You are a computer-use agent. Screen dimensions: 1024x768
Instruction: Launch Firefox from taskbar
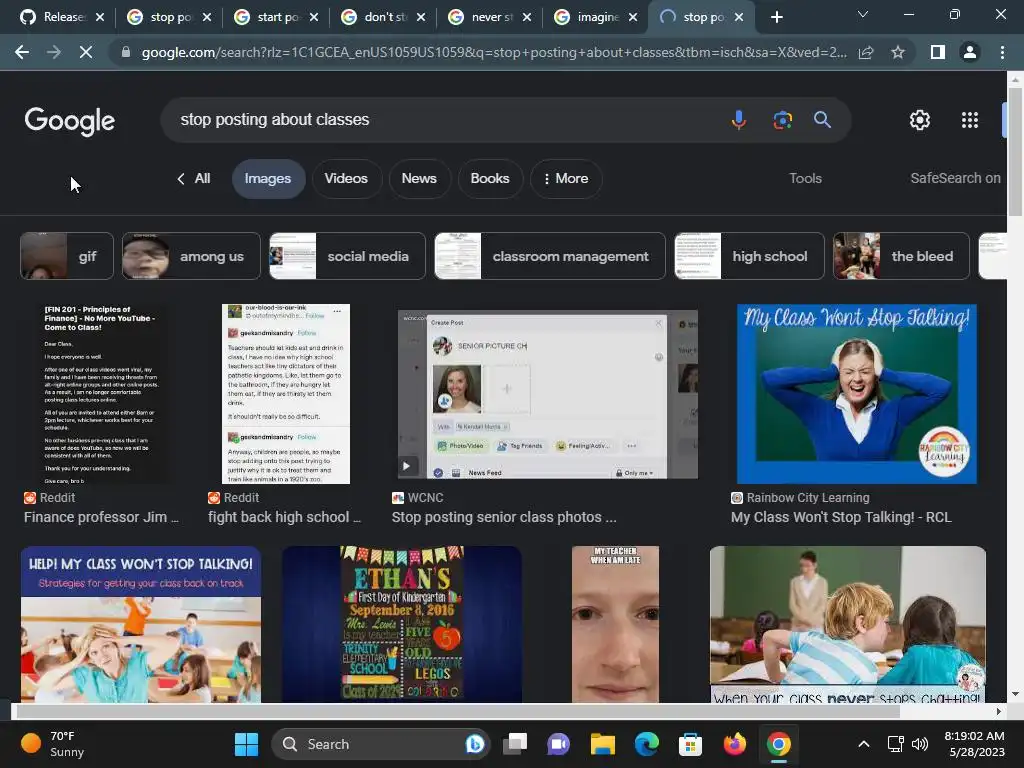[x=735, y=744]
